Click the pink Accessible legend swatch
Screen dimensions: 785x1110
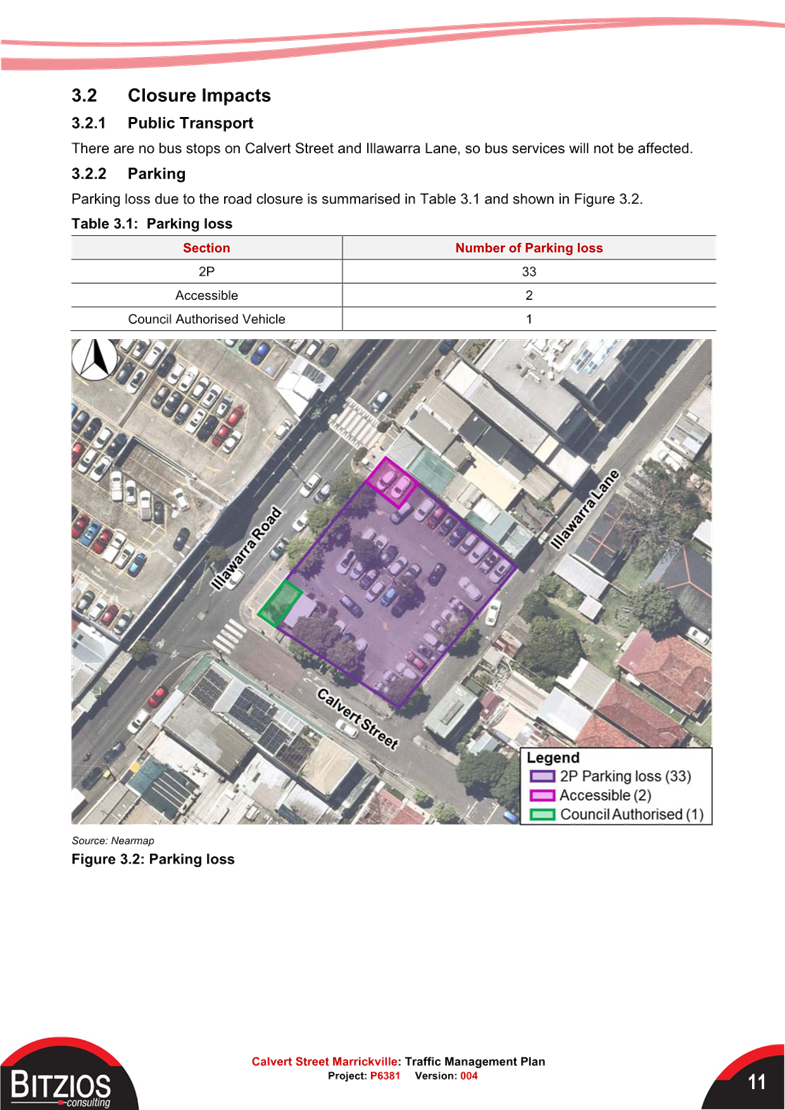pyautogui.click(x=542, y=795)
